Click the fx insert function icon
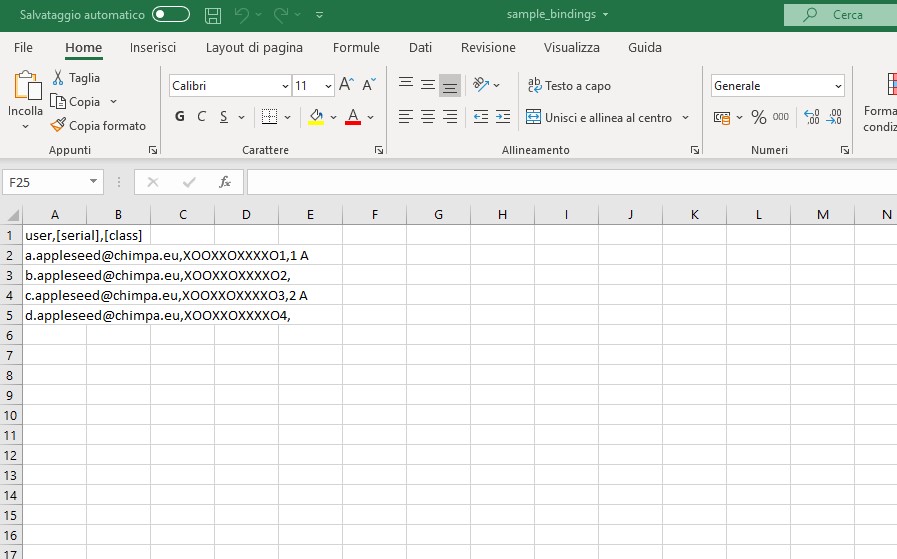 pyautogui.click(x=225, y=183)
